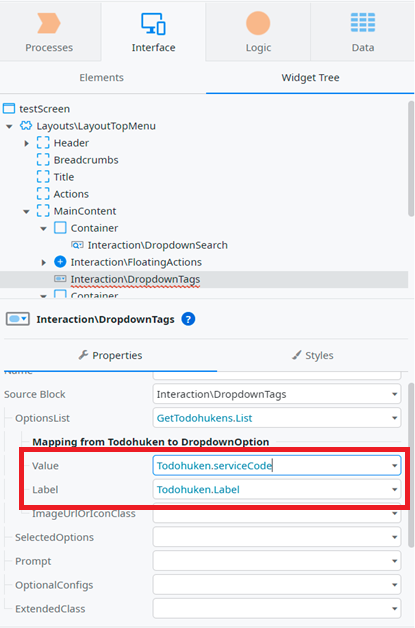Collapse the MainContent tree node
415x628 pixels.
click(26, 211)
